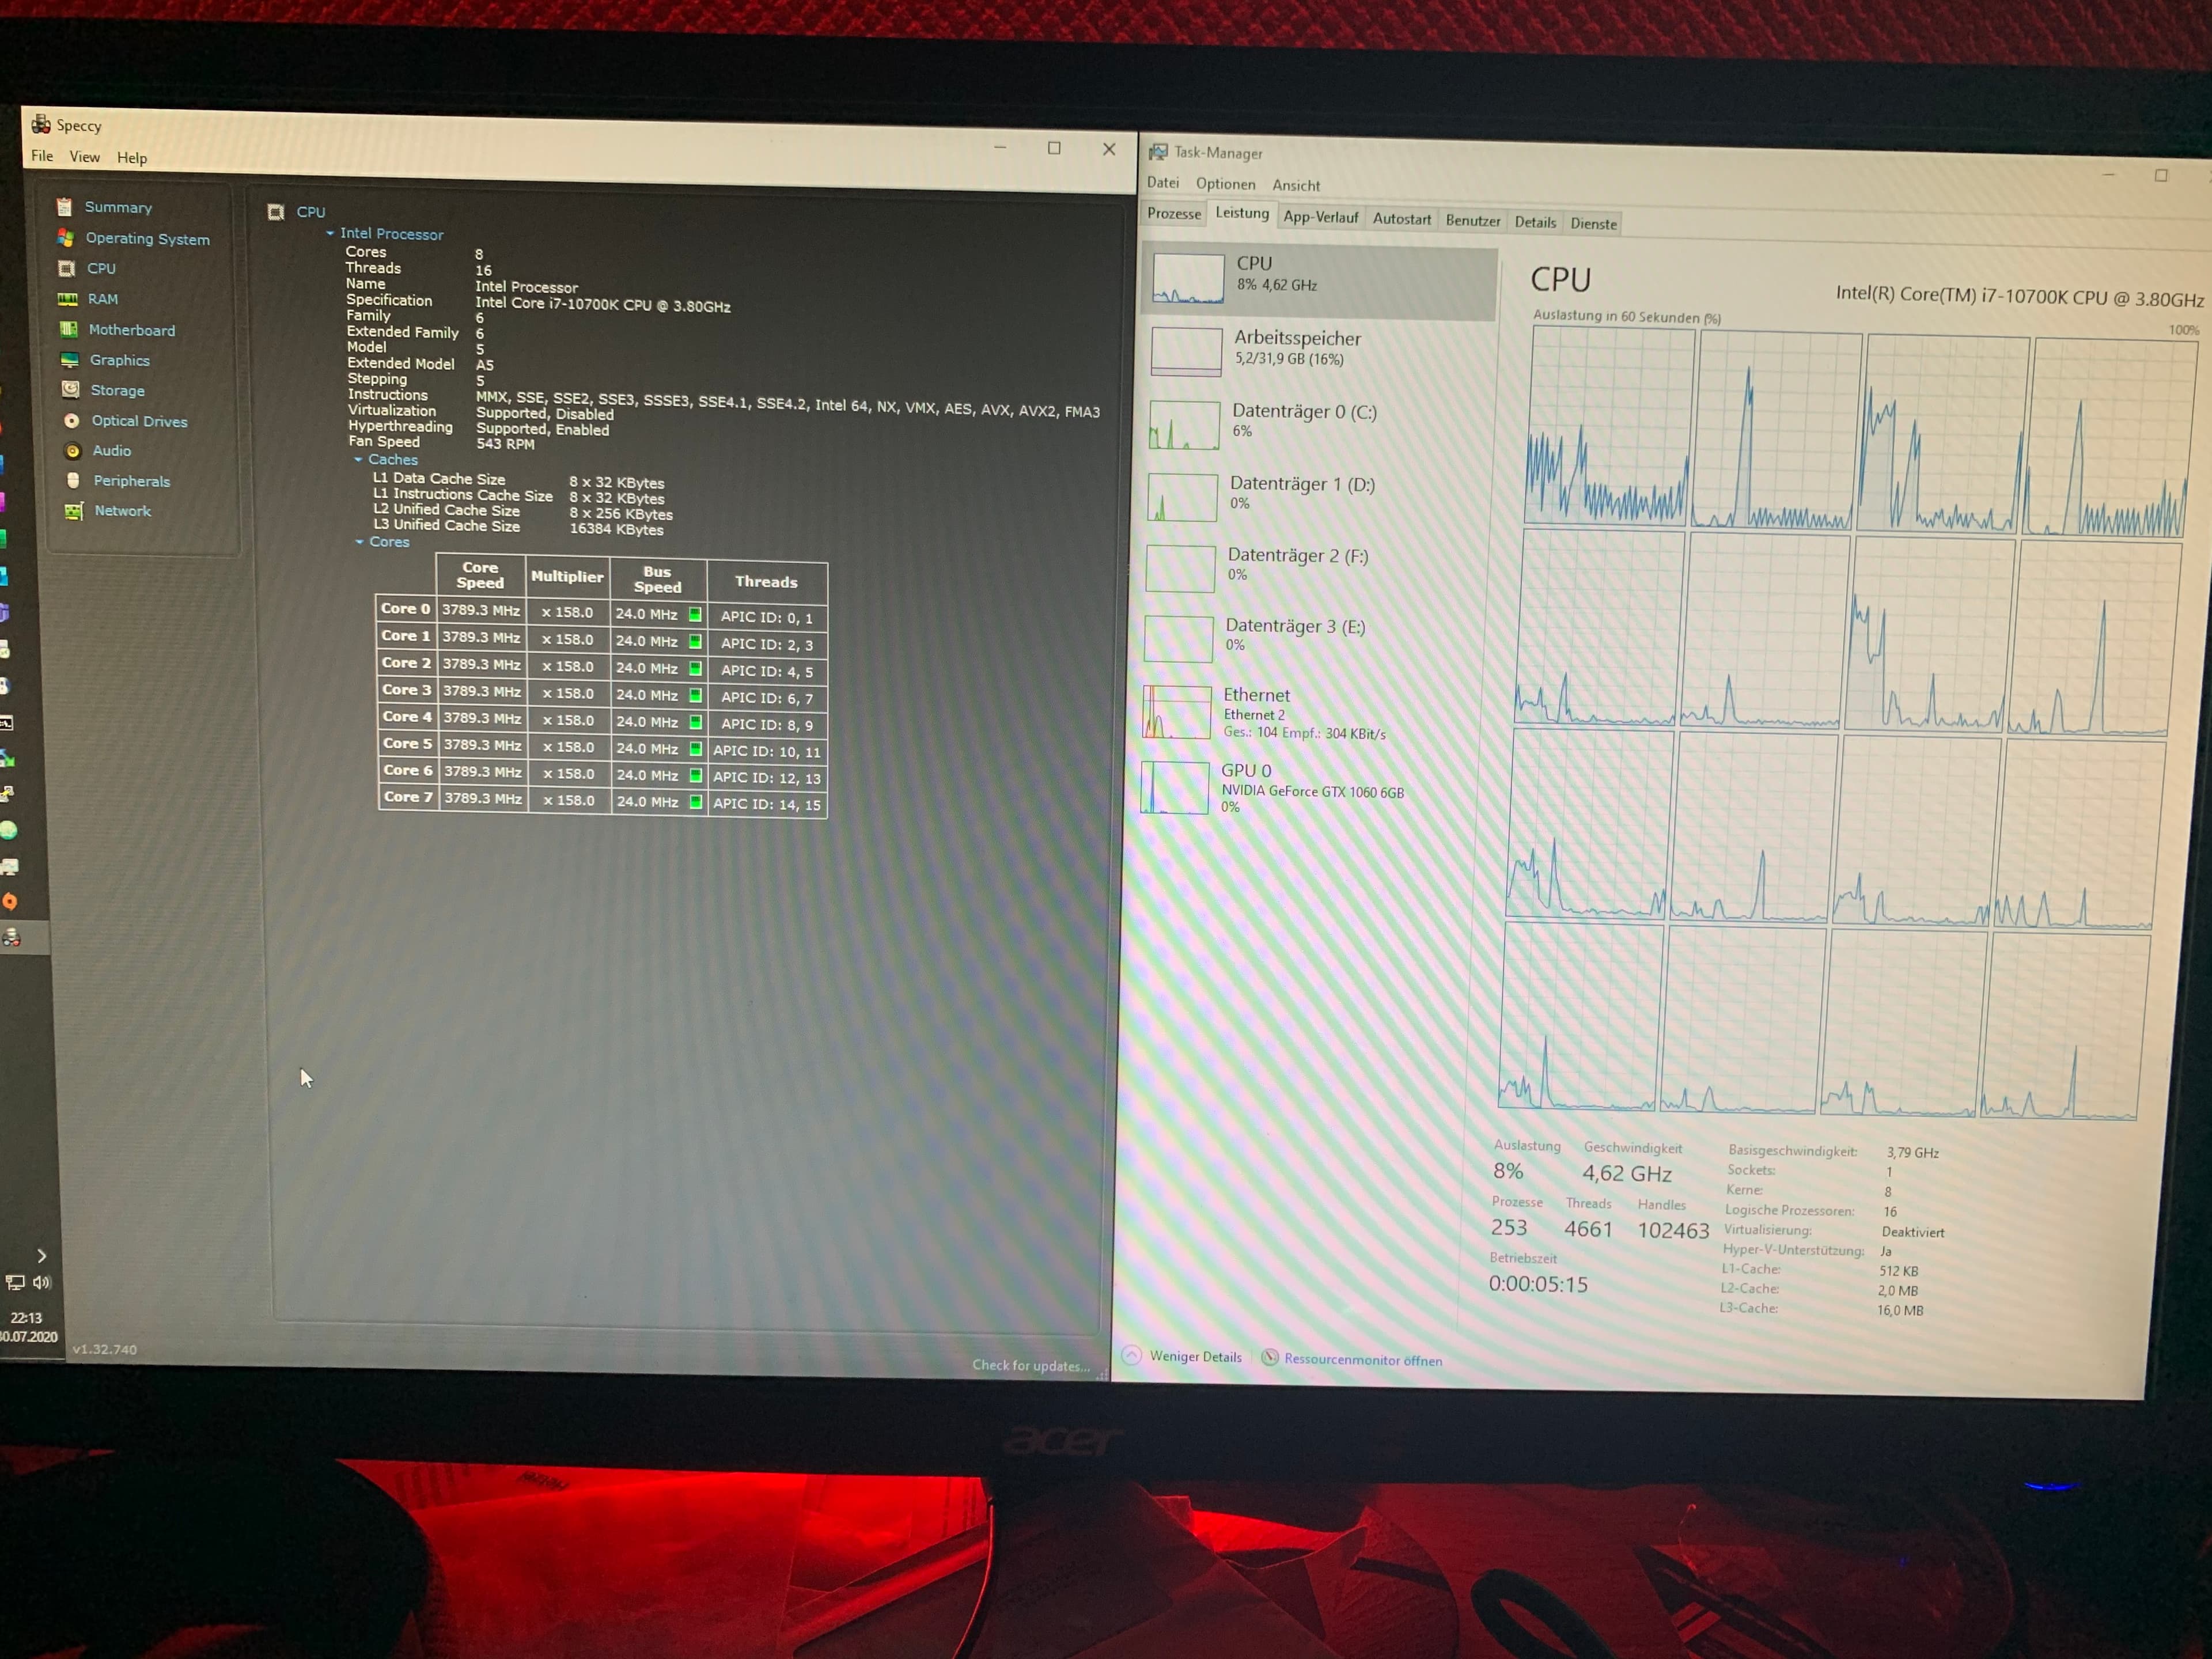Open the Audio speaker icon in Speccy
2212x1659 pixels.
coord(73,451)
